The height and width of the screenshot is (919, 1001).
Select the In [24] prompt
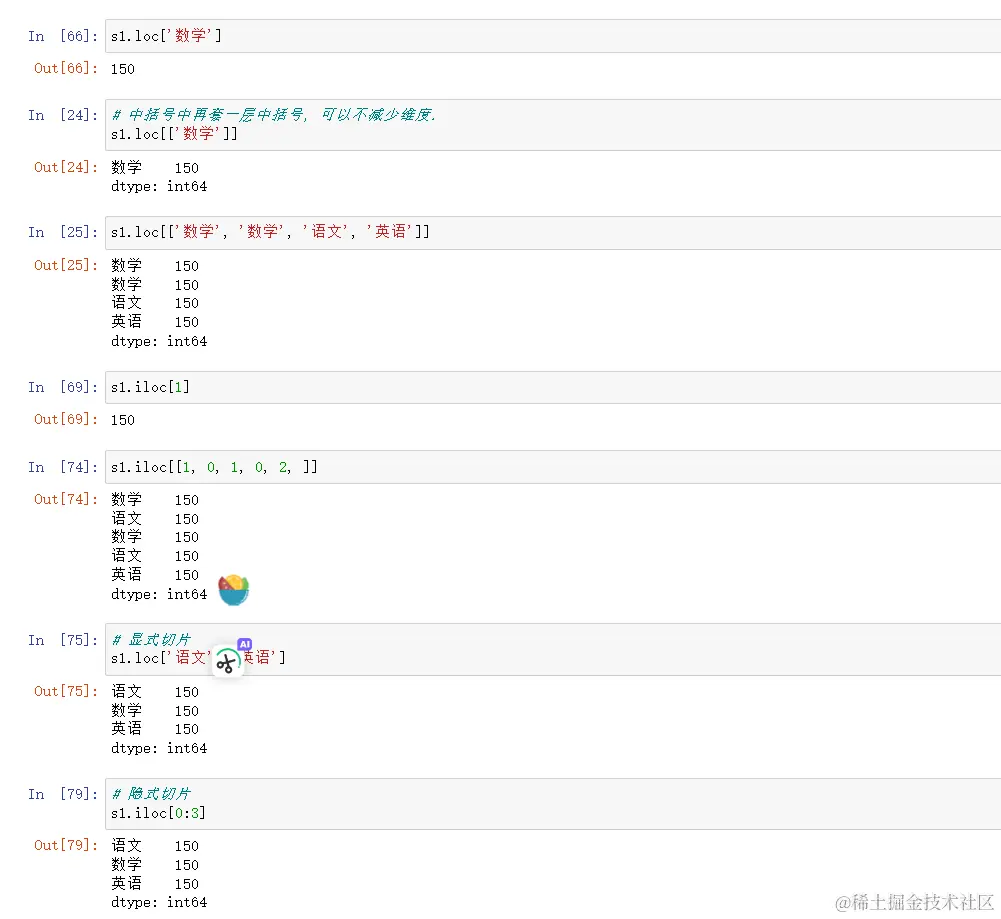click(x=63, y=116)
